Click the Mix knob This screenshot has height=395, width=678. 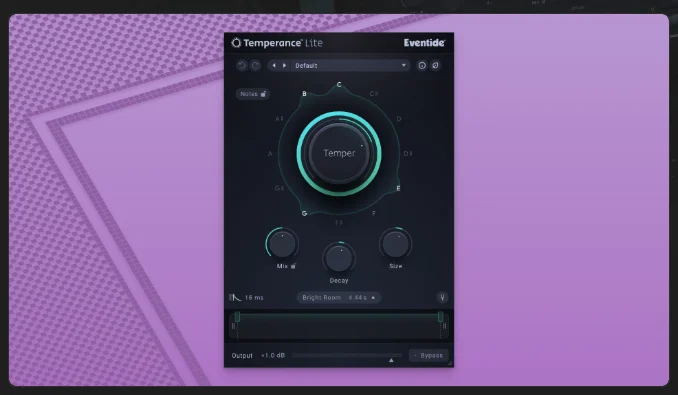[x=282, y=243]
